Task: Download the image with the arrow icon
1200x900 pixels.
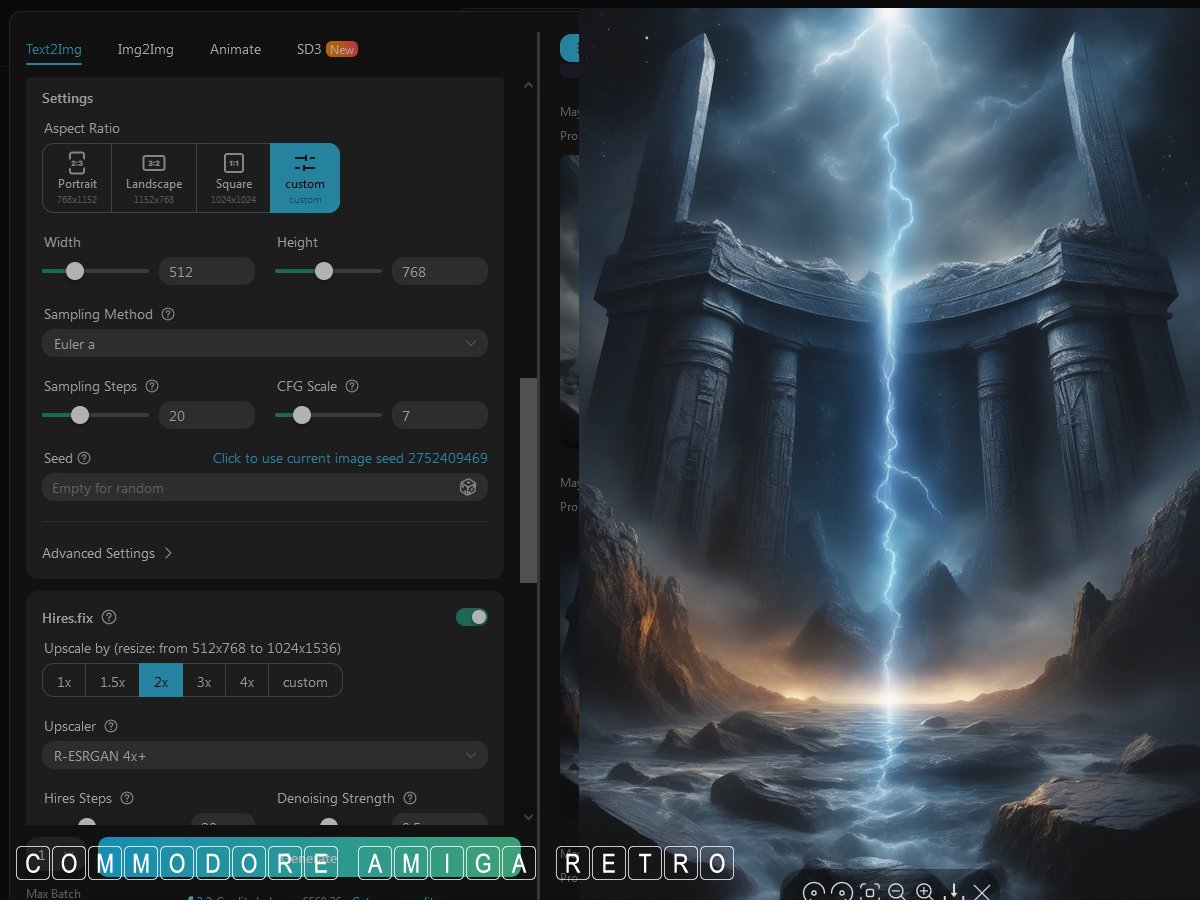Action: [x=954, y=891]
